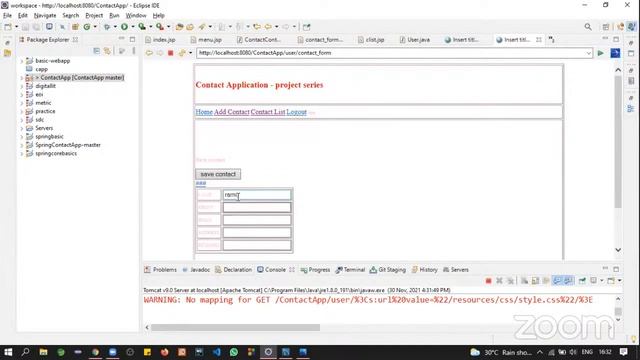
Task: Click the console horizontal scrollbar
Action: coord(236,327)
